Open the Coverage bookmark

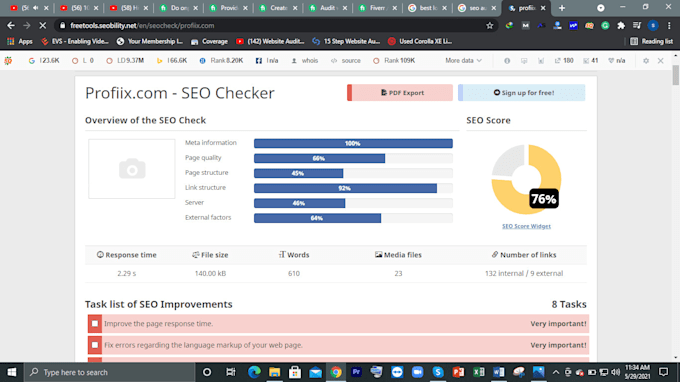pyautogui.click(x=209, y=41)
